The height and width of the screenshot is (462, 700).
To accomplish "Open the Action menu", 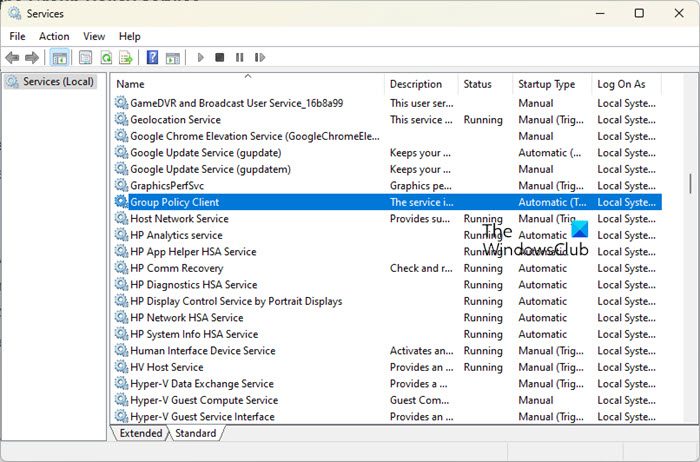I will pos(54,36).
